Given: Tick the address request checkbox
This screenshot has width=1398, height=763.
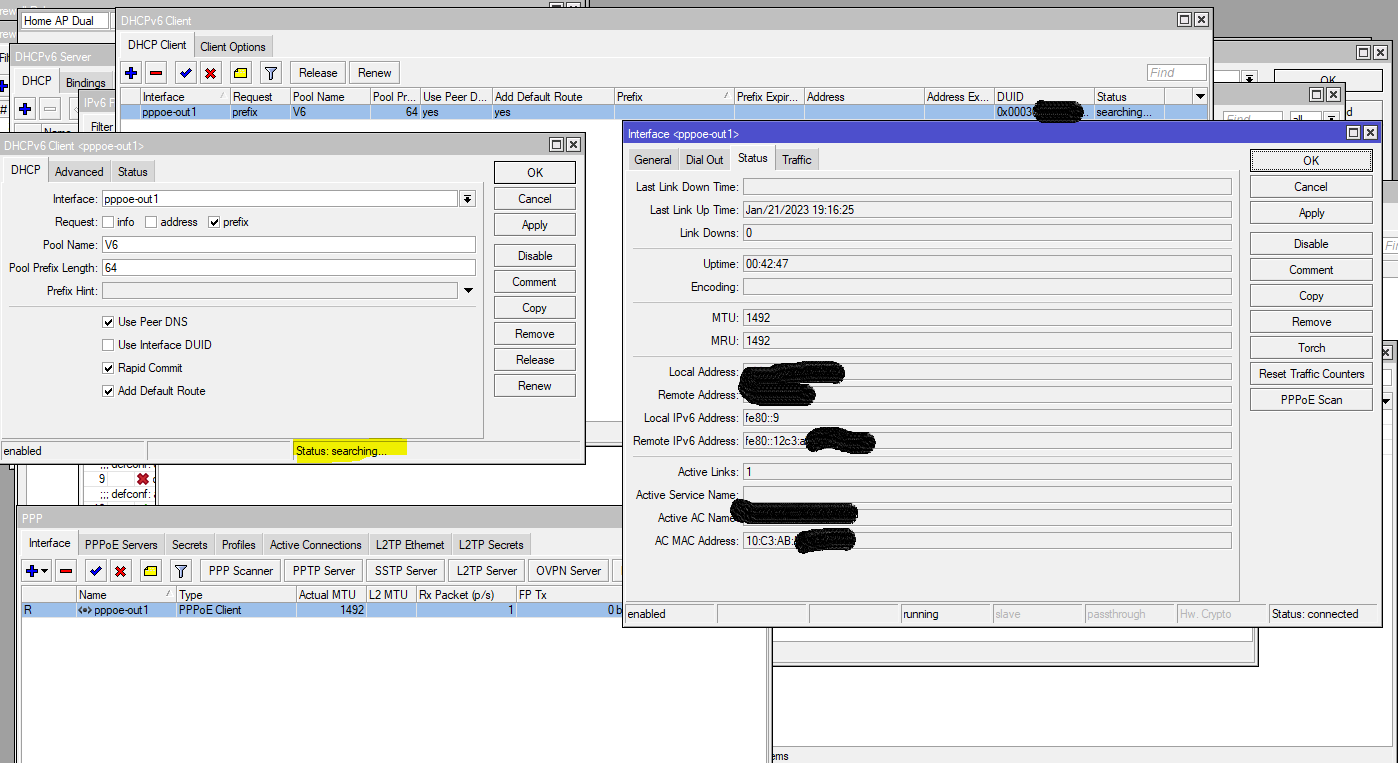Looking at the screenshot, I should click(x=151, y=222).
